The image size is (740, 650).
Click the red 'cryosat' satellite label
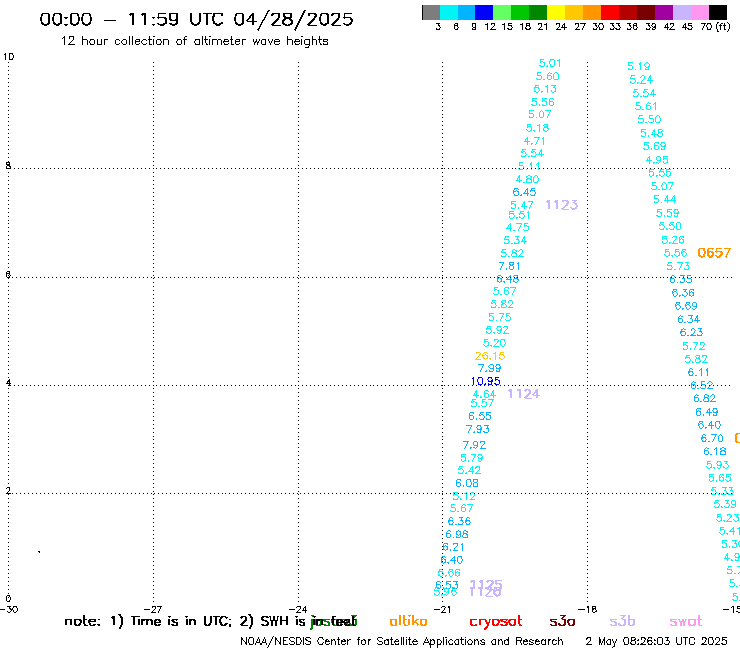(496, 622)
